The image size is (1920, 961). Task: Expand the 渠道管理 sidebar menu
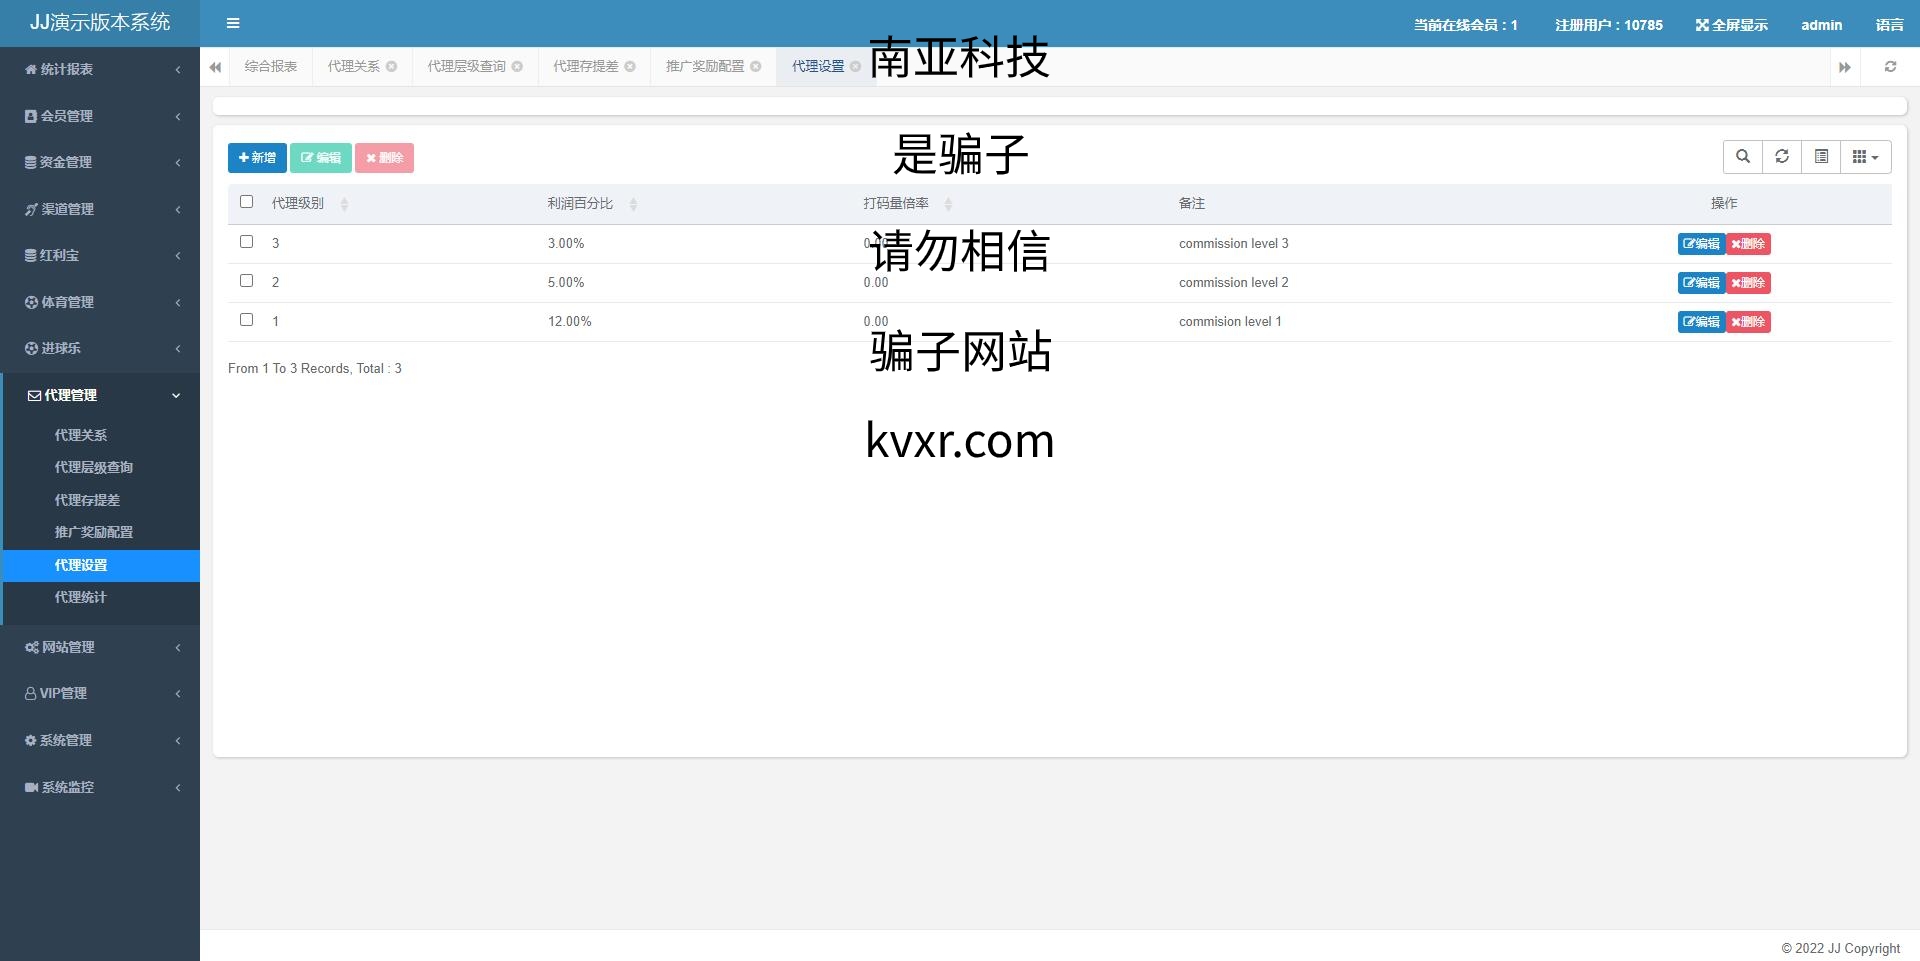pyautogui.click(x=100, y=209)
